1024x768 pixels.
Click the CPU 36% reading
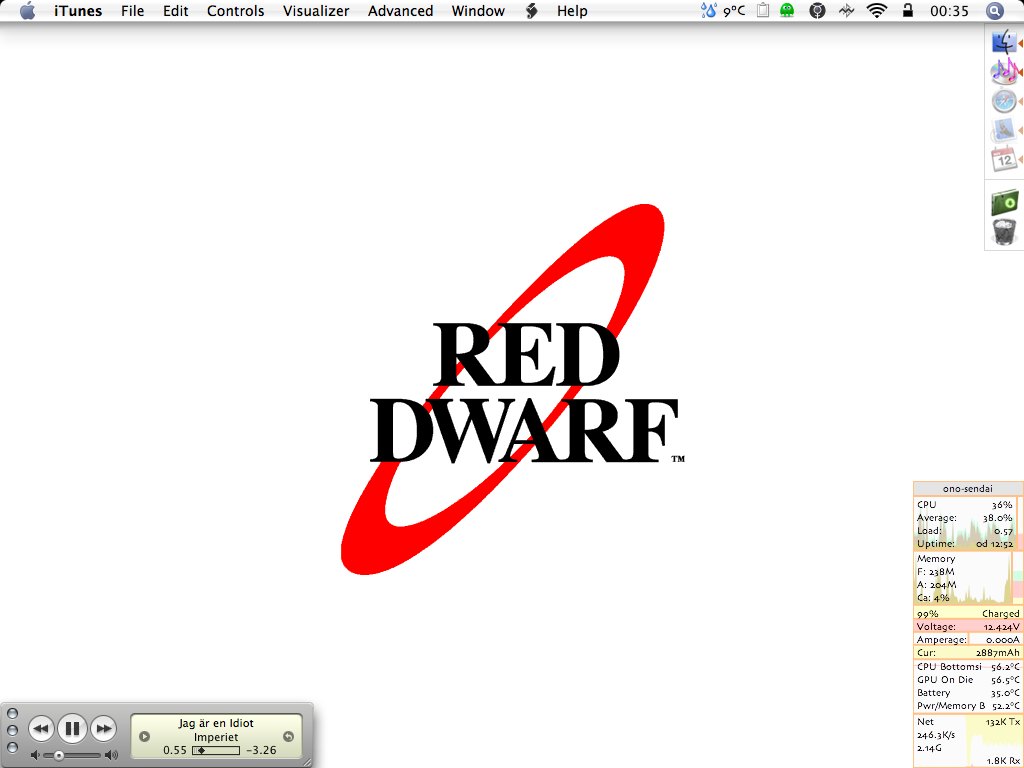point(965,505)
